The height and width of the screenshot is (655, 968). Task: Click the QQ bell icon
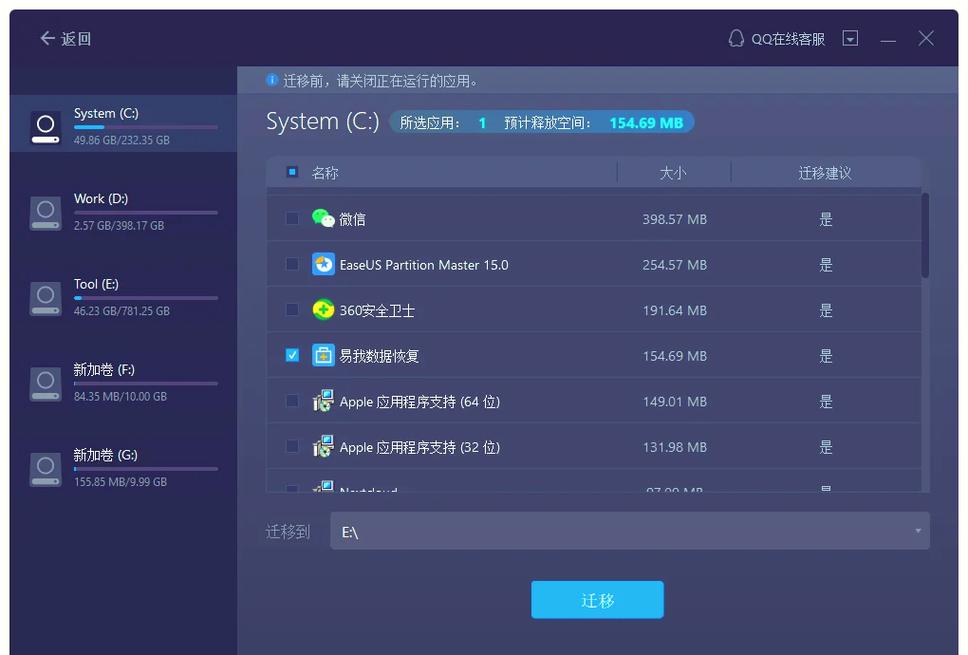point(736,38)
